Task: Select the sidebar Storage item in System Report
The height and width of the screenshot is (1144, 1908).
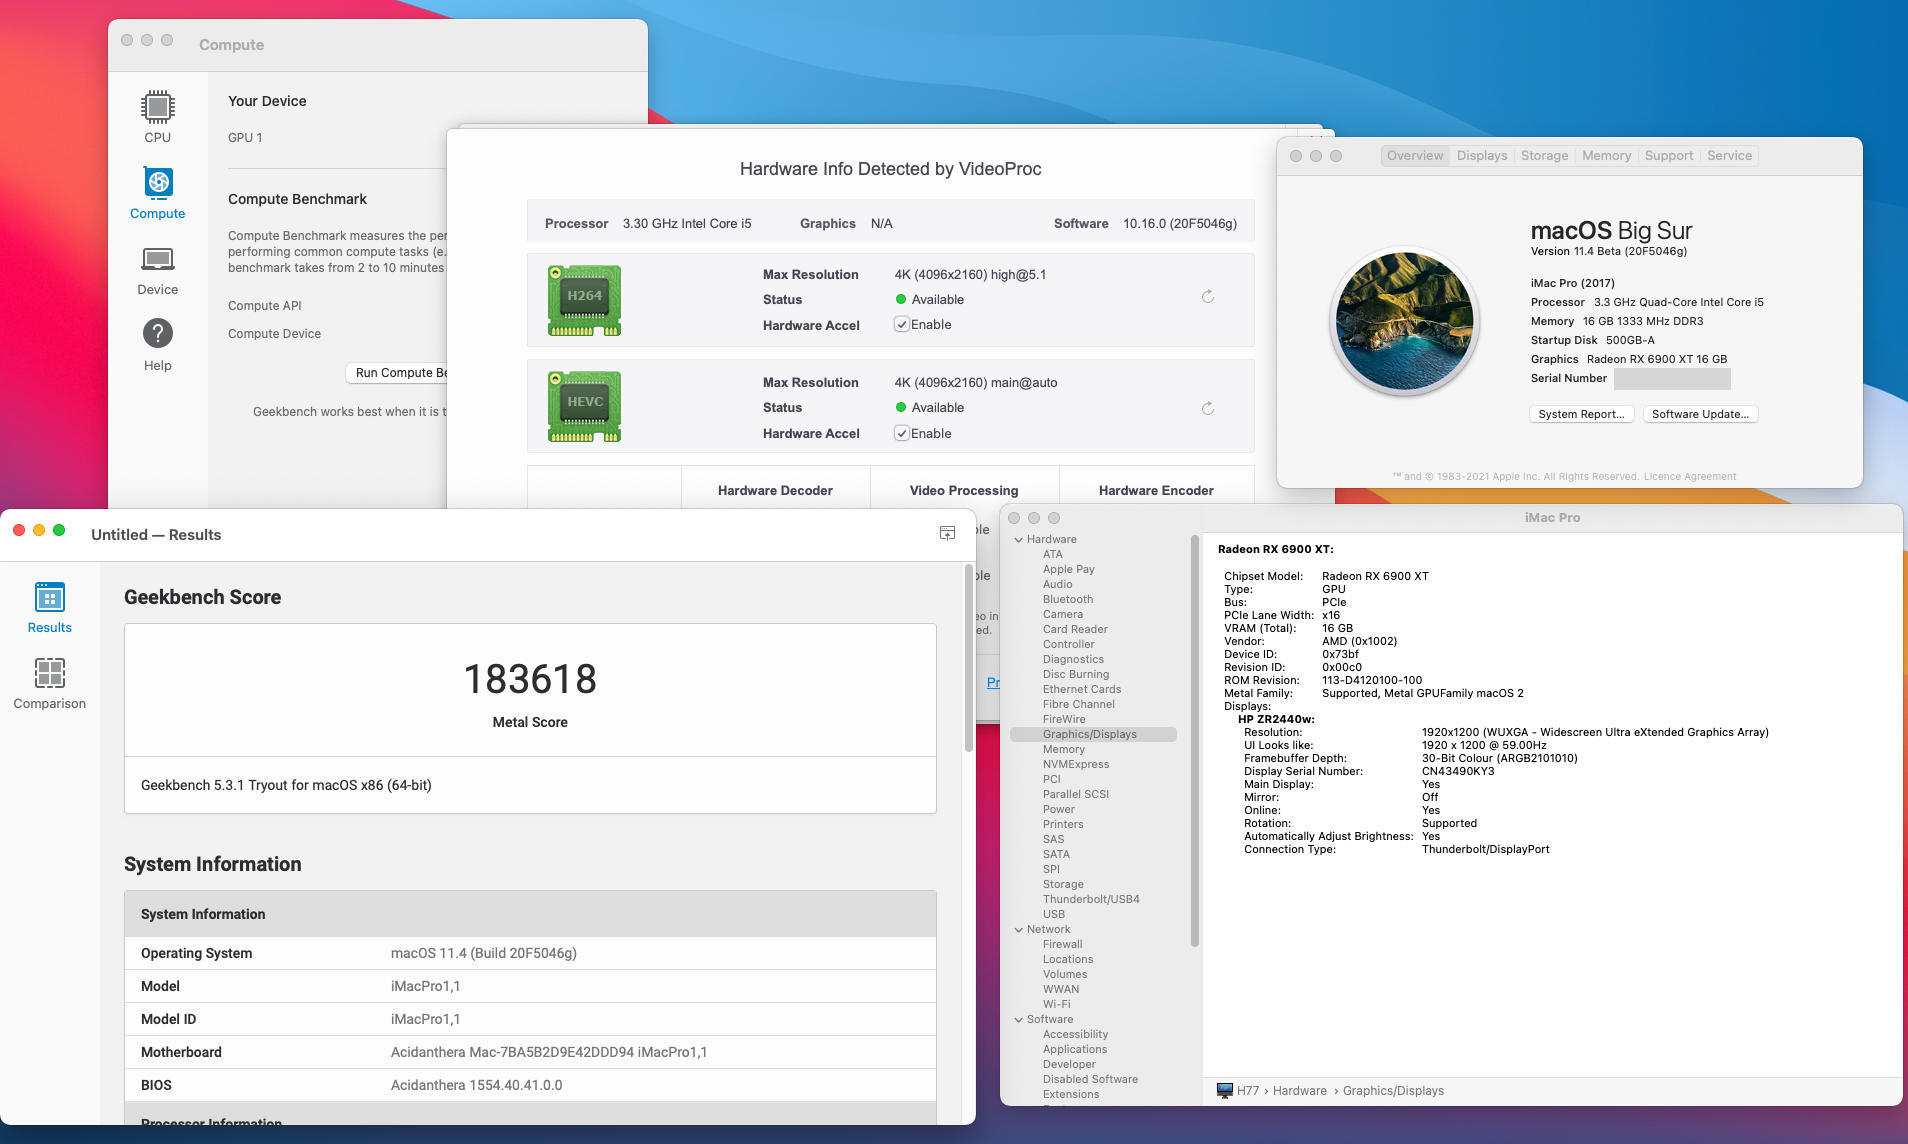Action: (x=1063, y=885)
